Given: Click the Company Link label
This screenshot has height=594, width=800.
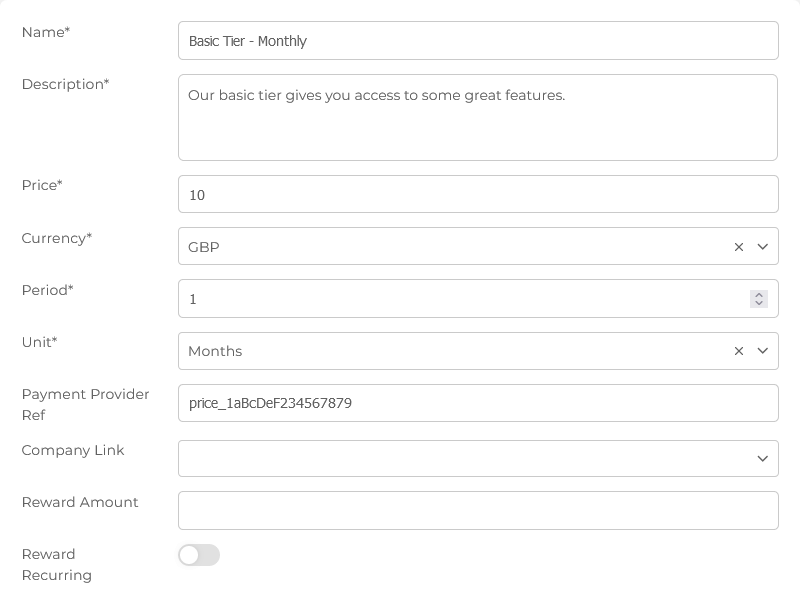Looking at the screenshot, I should pos(72,450).
